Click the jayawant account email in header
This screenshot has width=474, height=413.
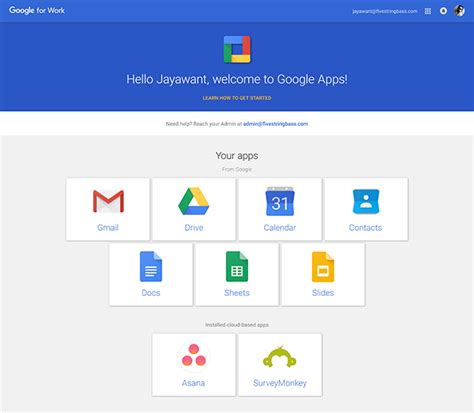click(x=385, y=11)
